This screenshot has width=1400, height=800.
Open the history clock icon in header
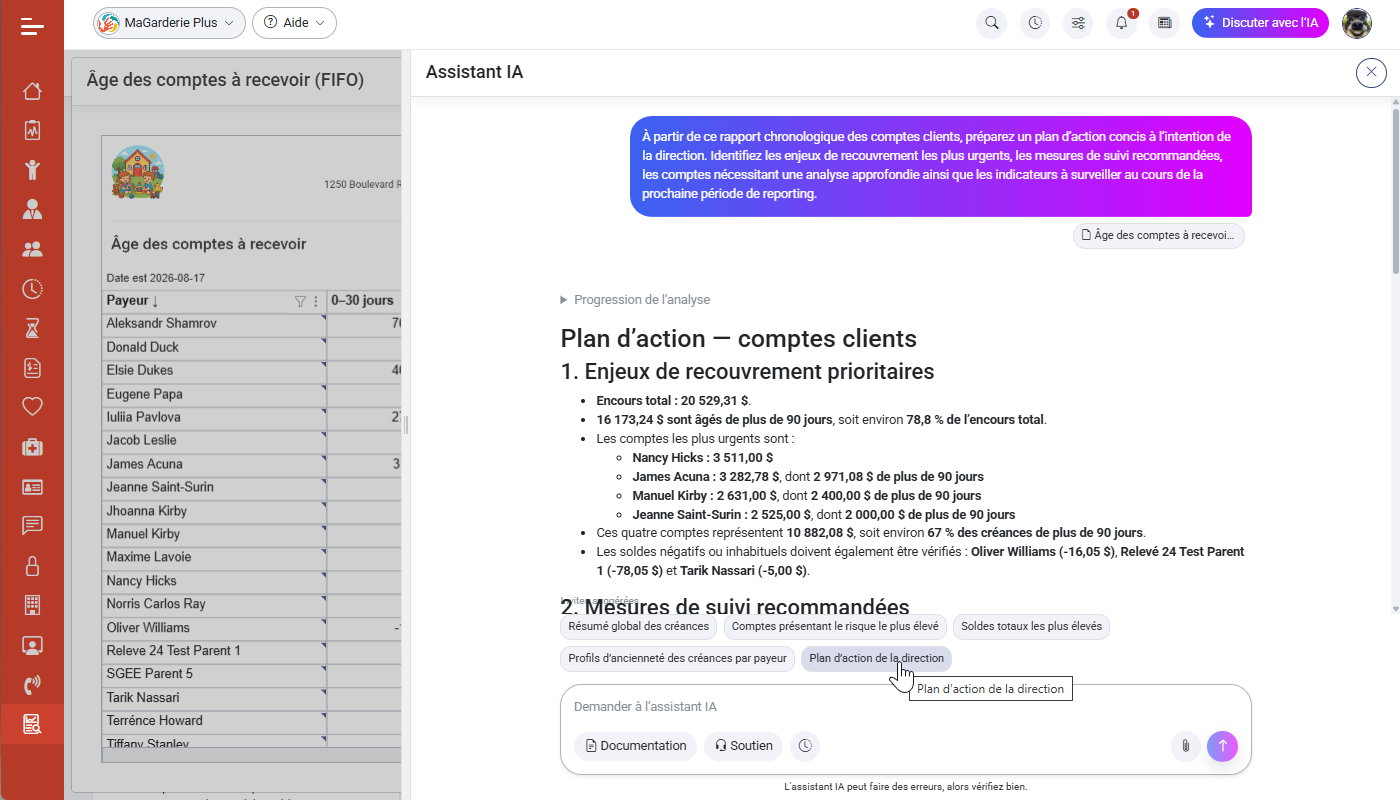(x=1034, y=23)
